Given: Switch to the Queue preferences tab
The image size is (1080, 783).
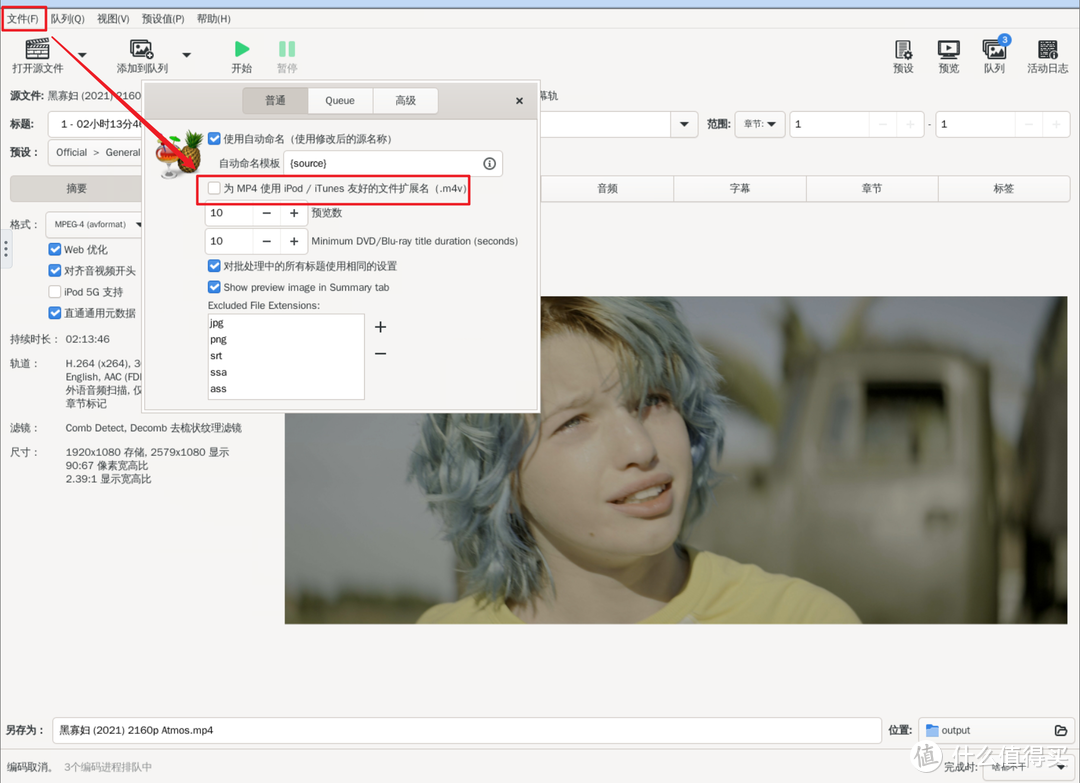Looking at the screenshot, I should point(340,100).
